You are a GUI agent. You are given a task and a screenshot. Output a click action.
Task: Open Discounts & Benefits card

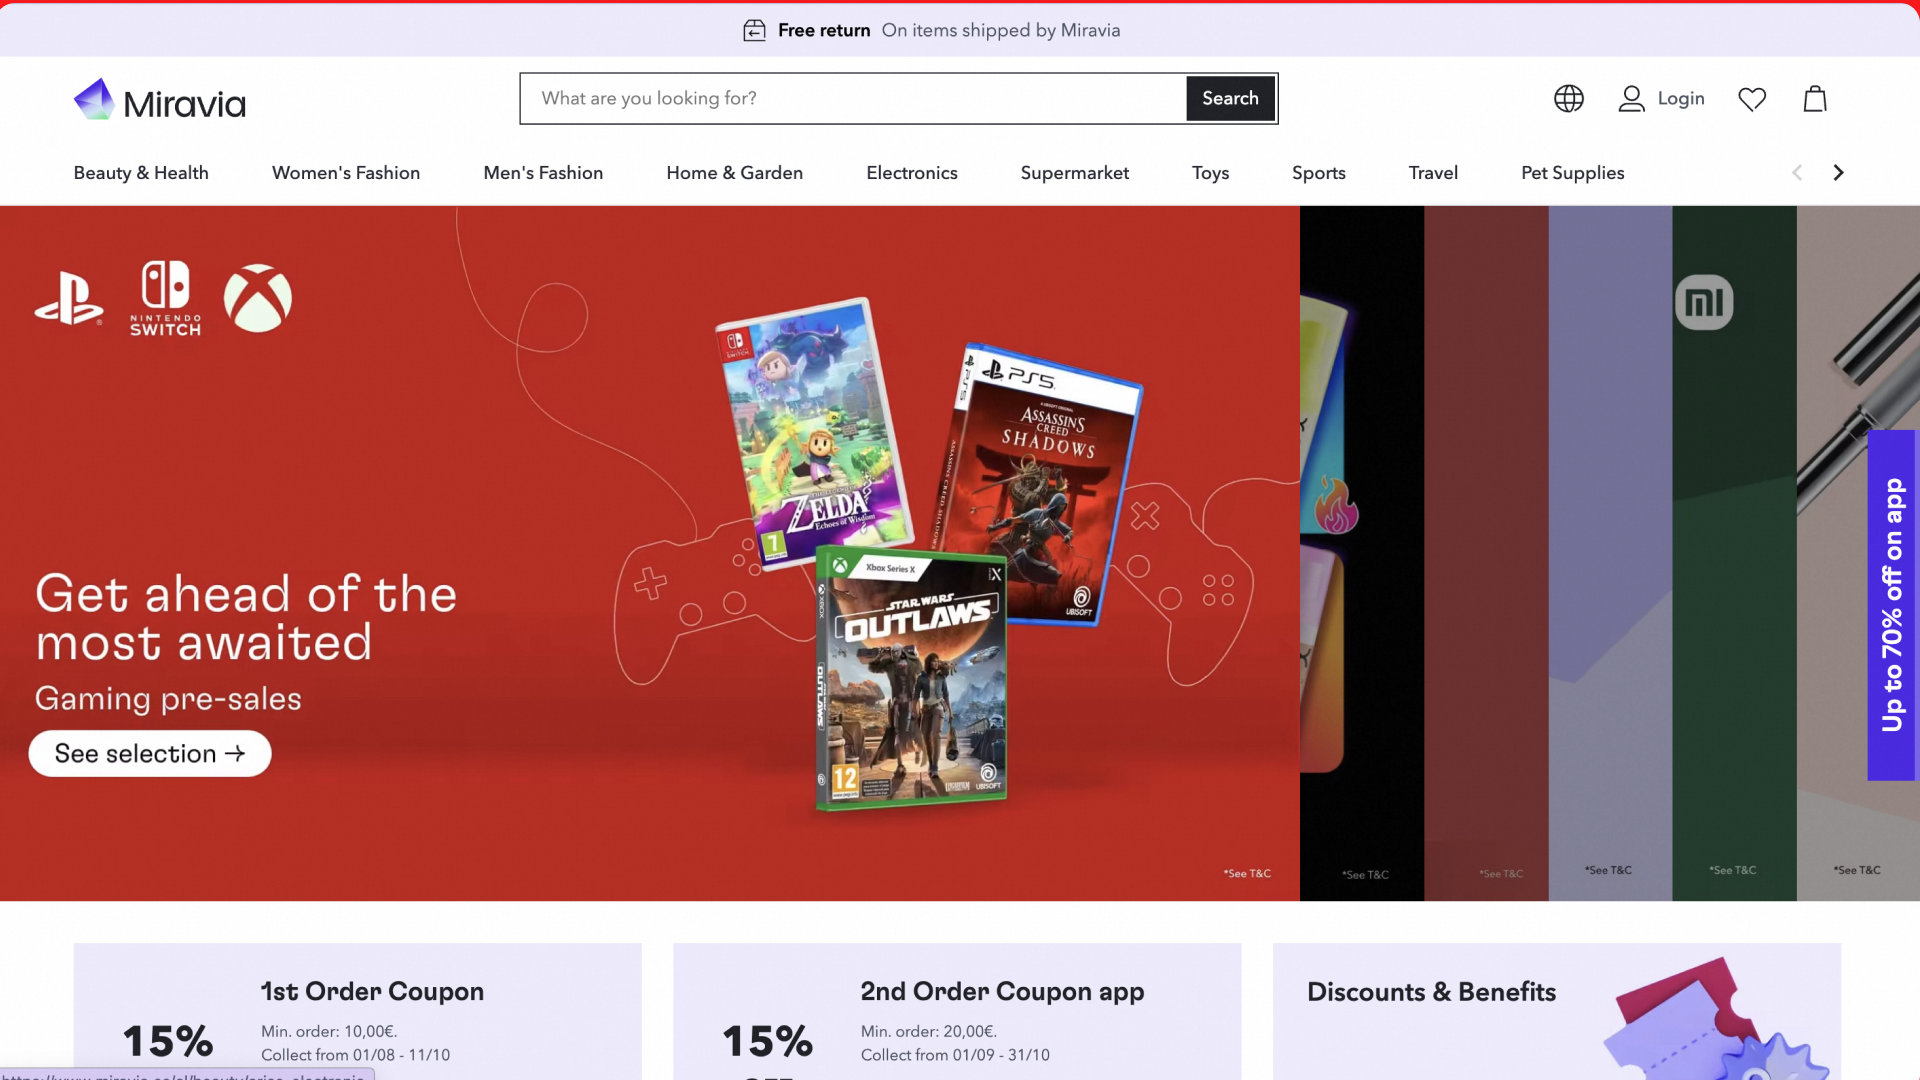click(1557, 1011)
